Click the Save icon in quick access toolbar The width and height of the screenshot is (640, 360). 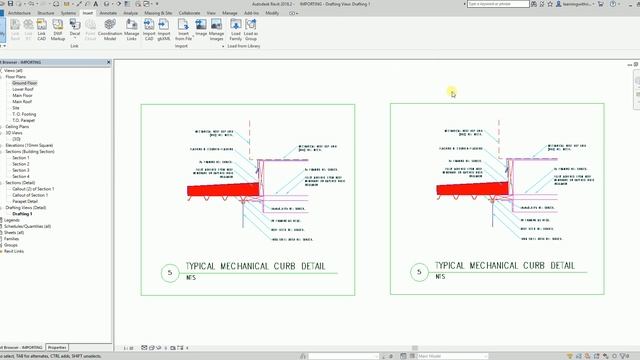[11, 4]
